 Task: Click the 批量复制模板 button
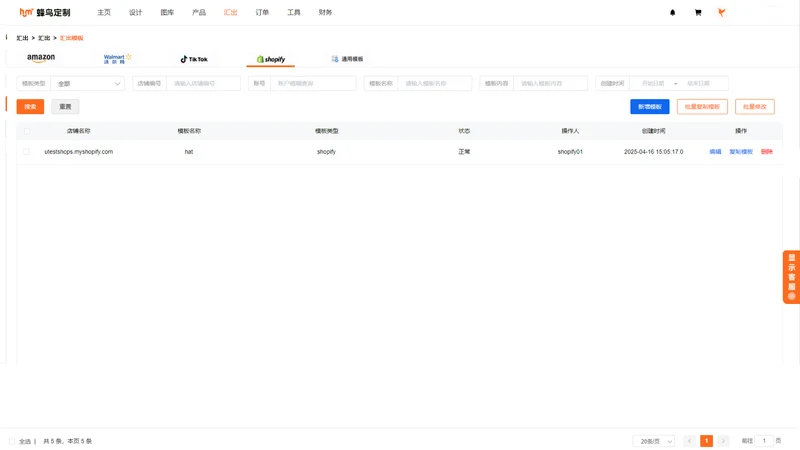pyautogui.click(x=702, y=107)
